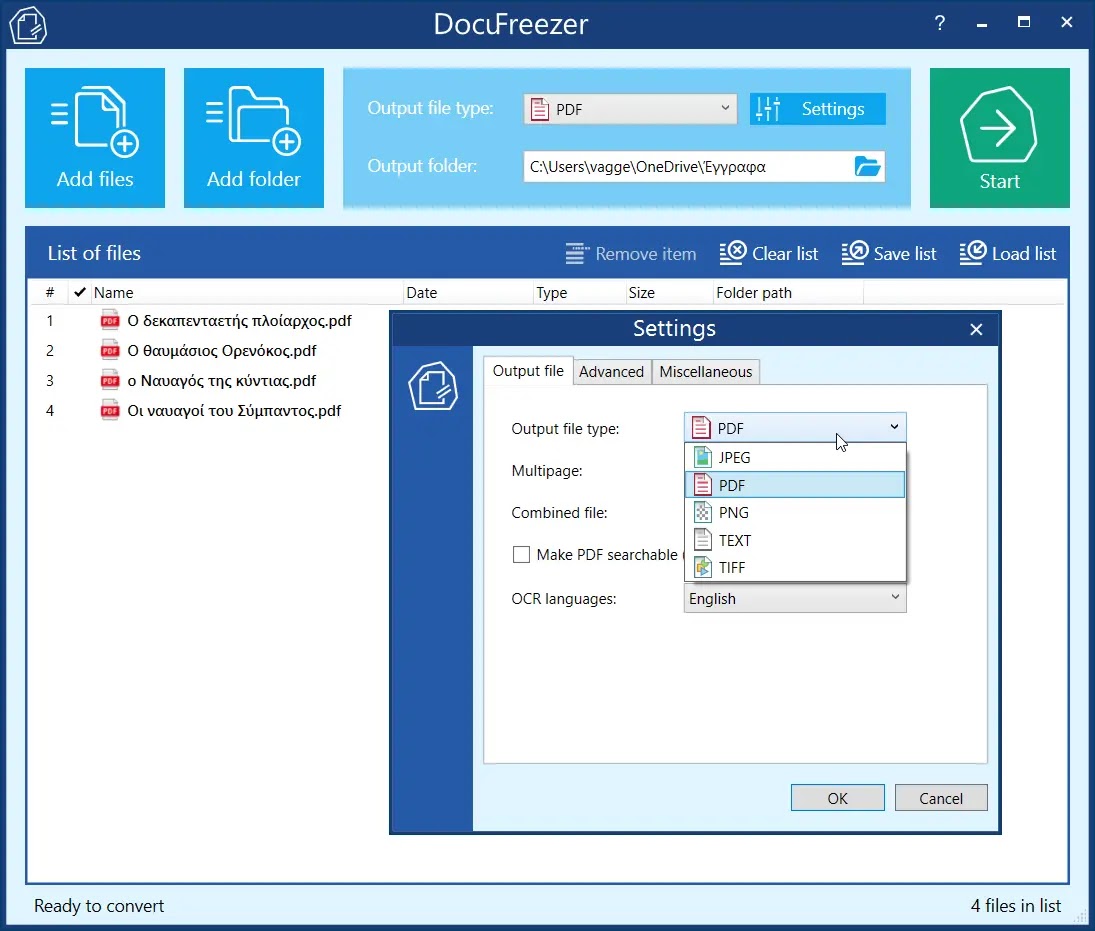Click the arrow icon on Start button
The height and width of the screenshot is (931, 1095).
click(x=999, y=126)
